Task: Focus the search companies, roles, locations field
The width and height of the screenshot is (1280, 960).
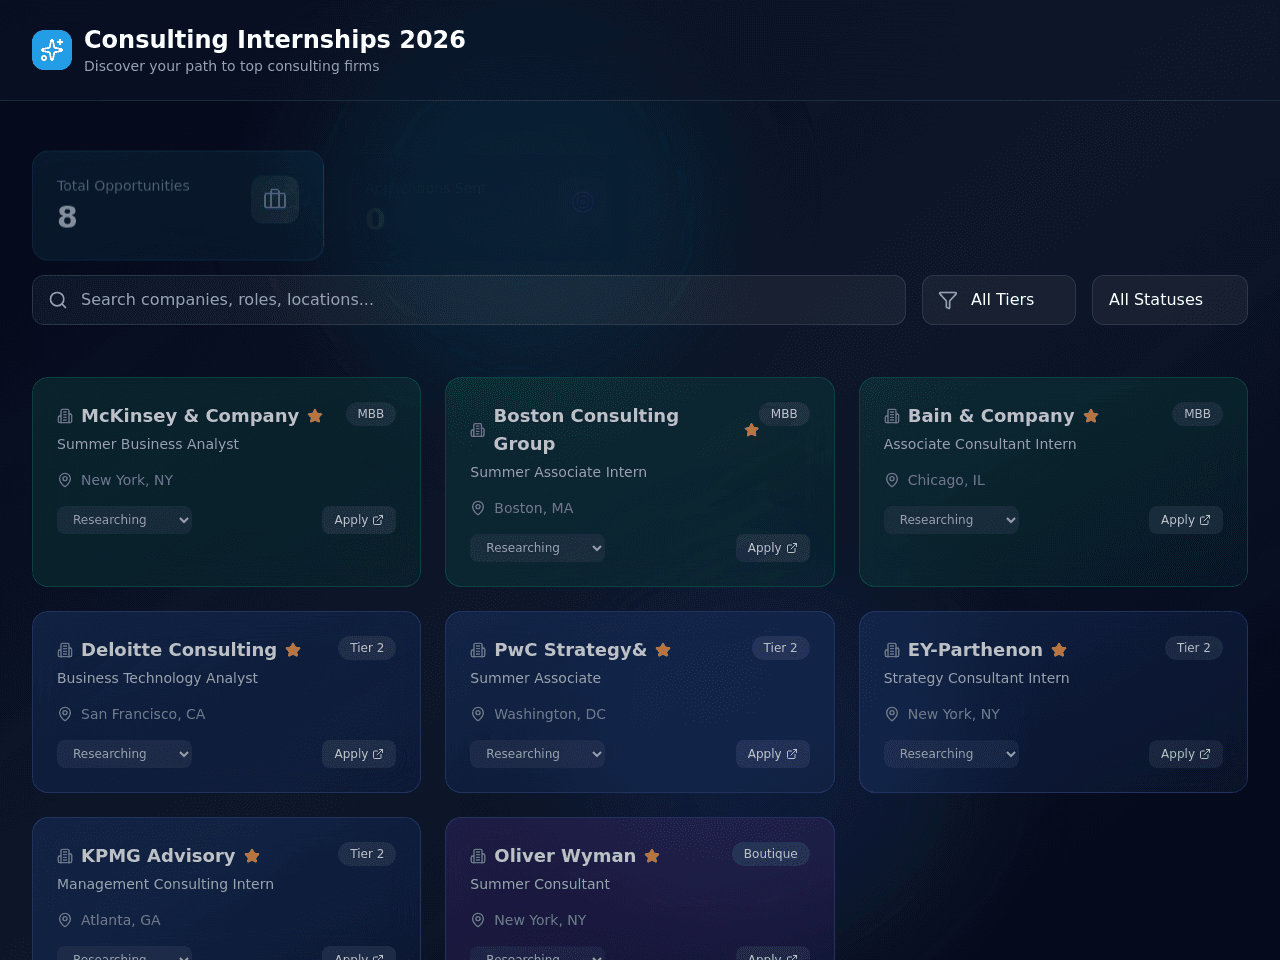Action: [469, 300]
